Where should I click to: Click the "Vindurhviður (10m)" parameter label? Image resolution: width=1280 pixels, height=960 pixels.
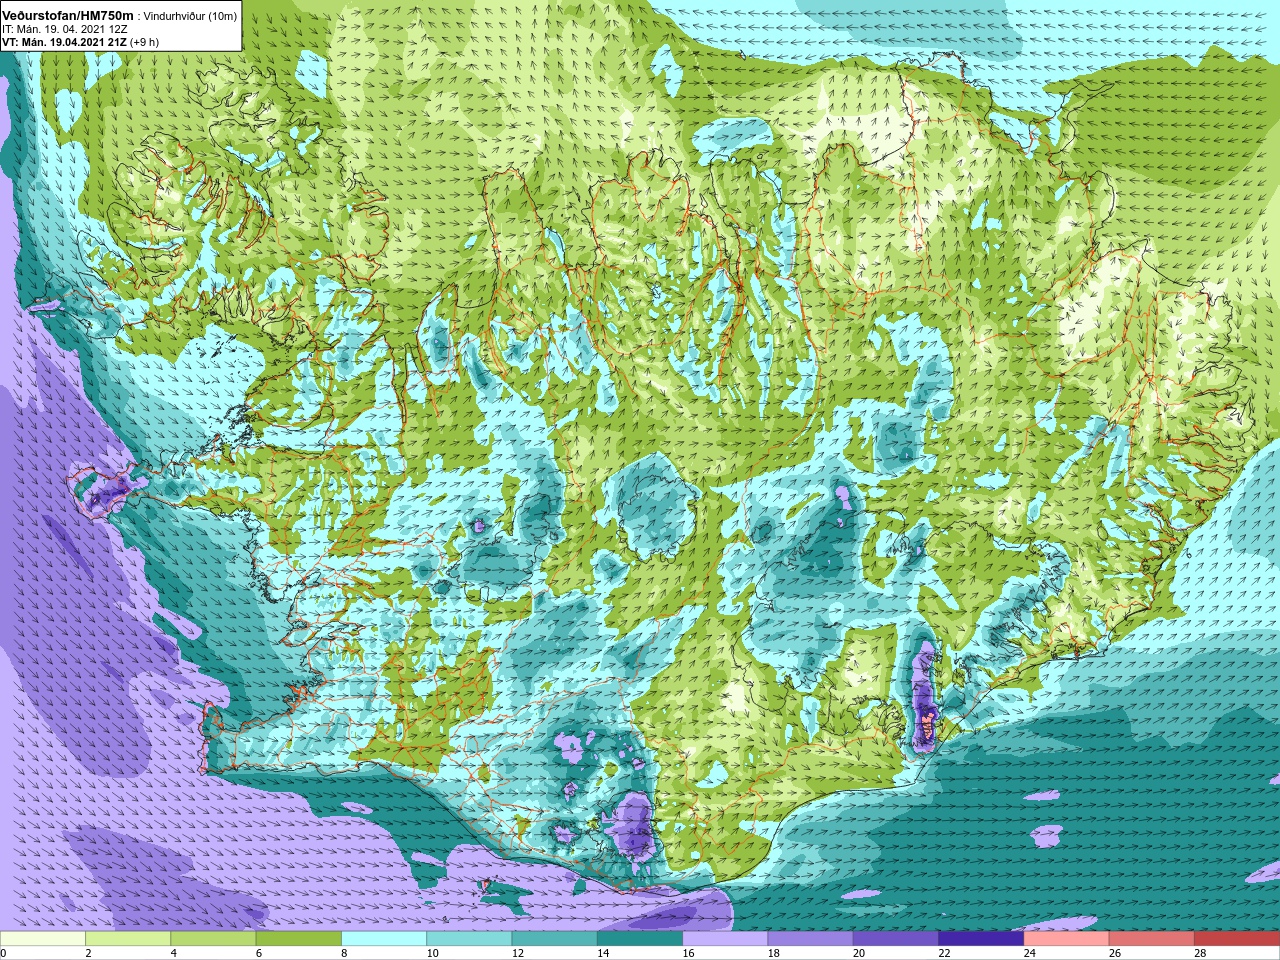click(x=191, y=16)
